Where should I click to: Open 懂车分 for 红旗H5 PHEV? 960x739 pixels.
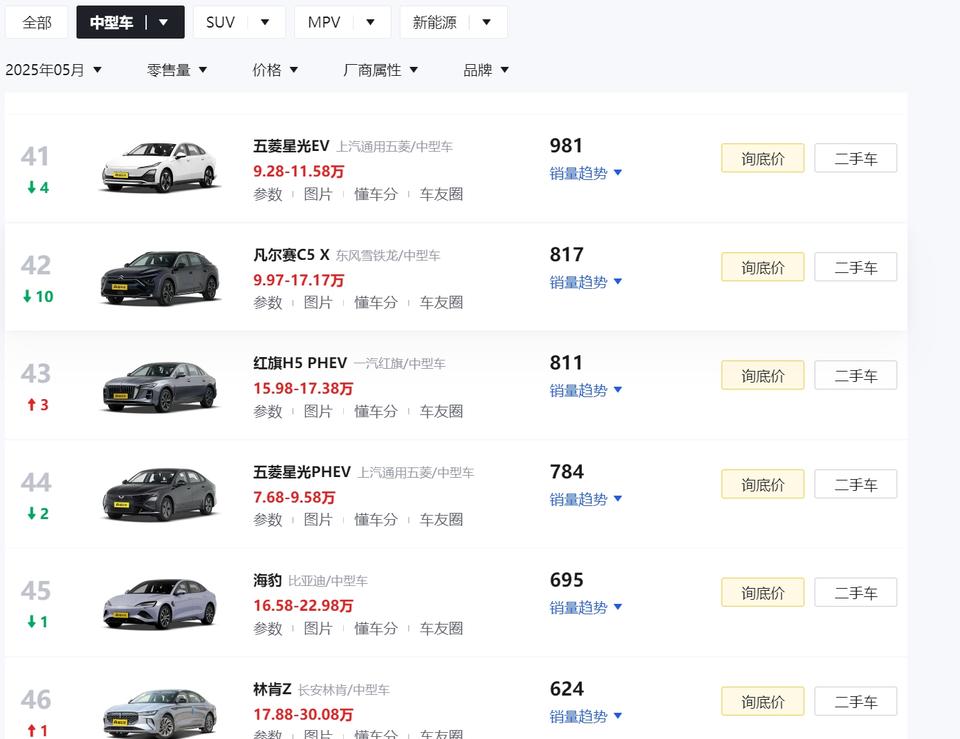pyautogui.click(x=376, y=411)
